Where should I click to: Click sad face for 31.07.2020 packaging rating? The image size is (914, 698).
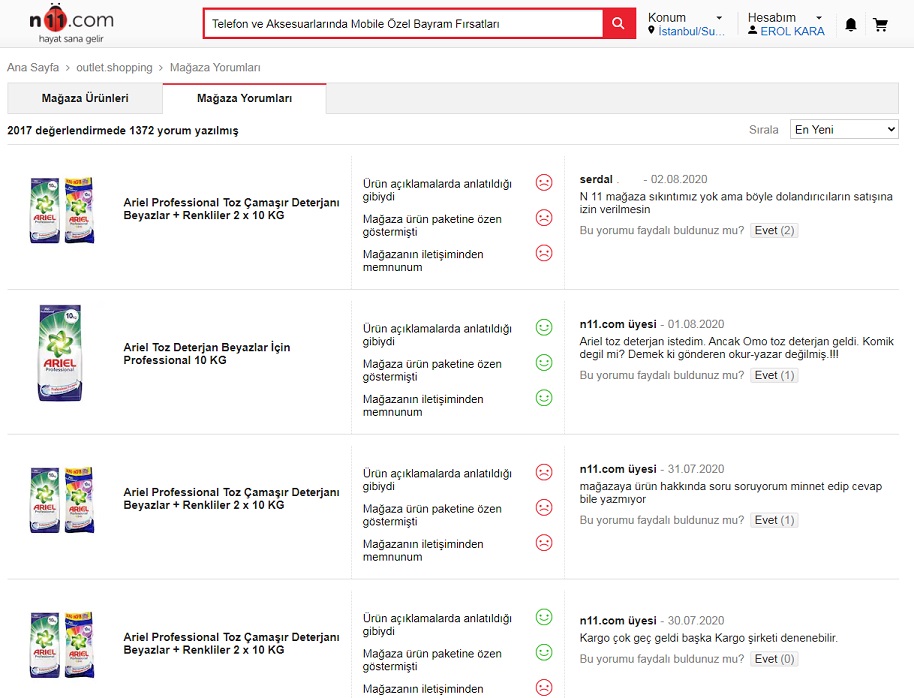tap(544, 507)
